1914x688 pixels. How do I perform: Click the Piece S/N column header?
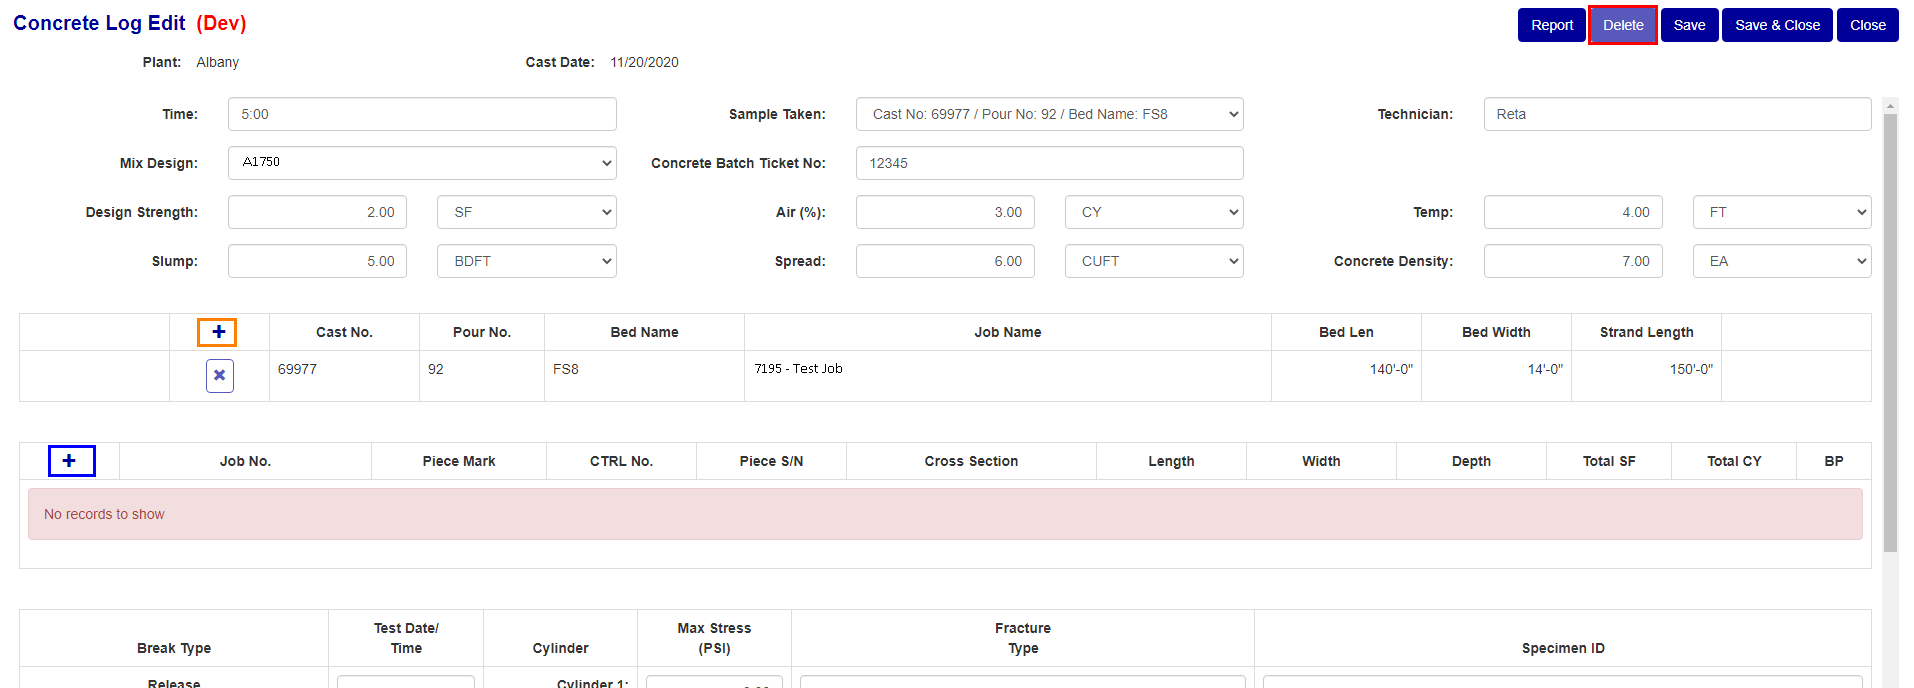(x=771, y=461)
